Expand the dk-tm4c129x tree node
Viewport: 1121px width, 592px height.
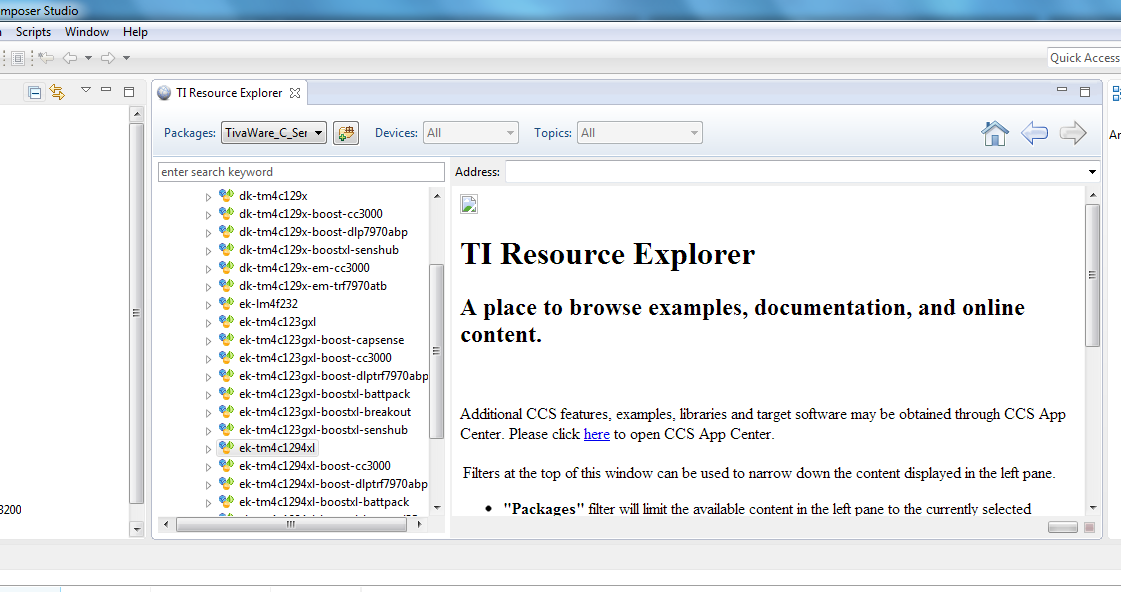(x=208, y=197)
